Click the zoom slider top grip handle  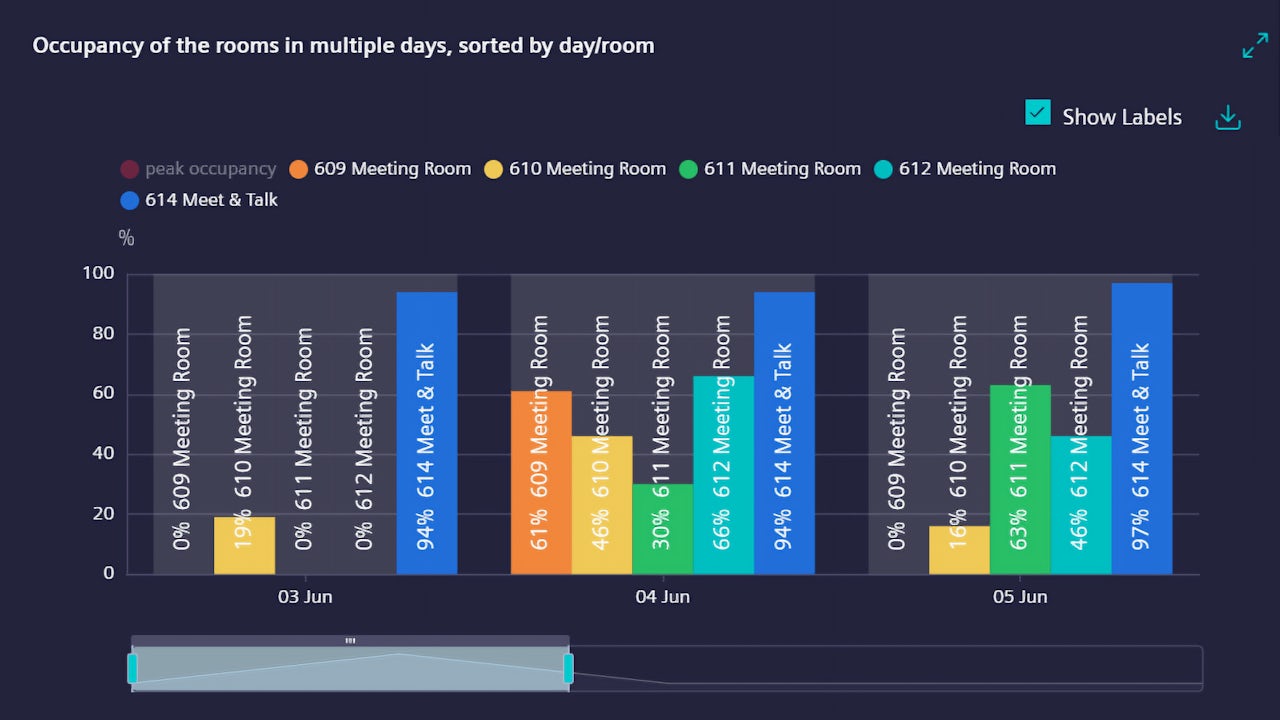[350, 640]
